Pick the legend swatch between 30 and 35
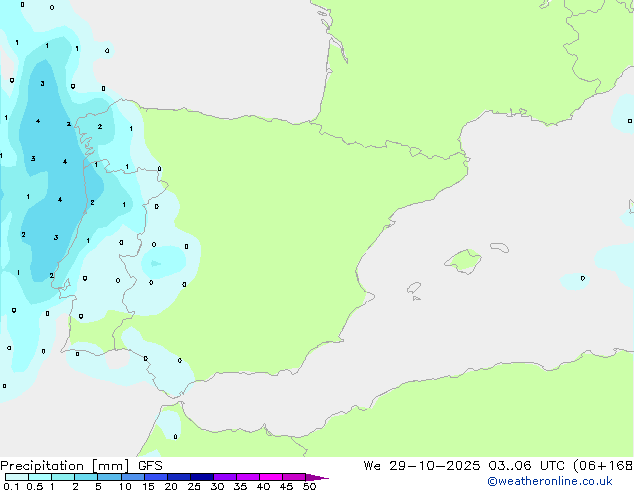The image size is (634, 490). point(225,477)
